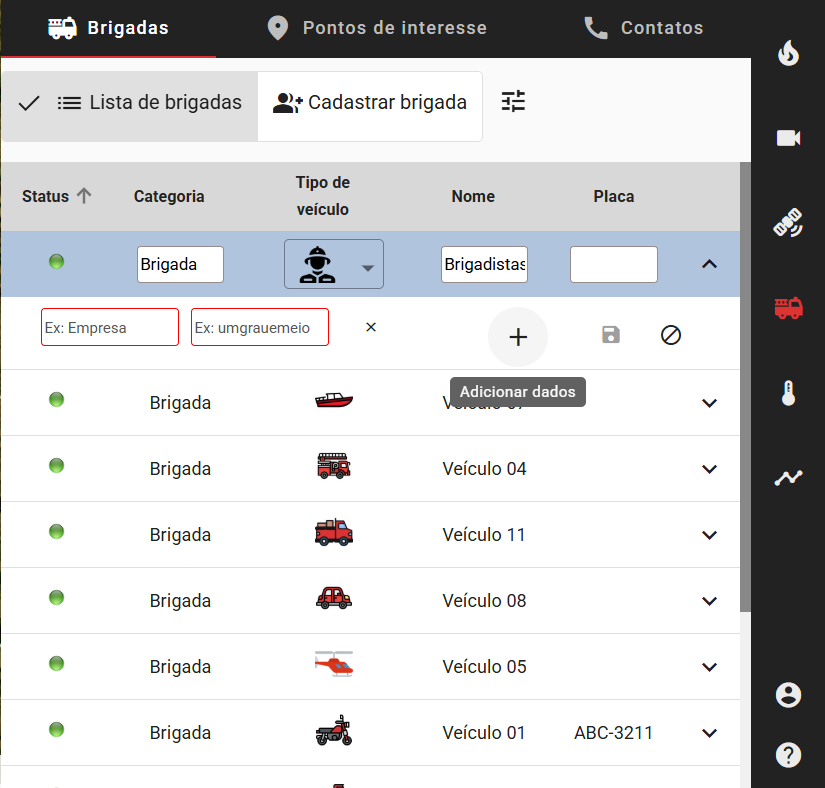Click the filter sliders icon

[x=513, y=101]
